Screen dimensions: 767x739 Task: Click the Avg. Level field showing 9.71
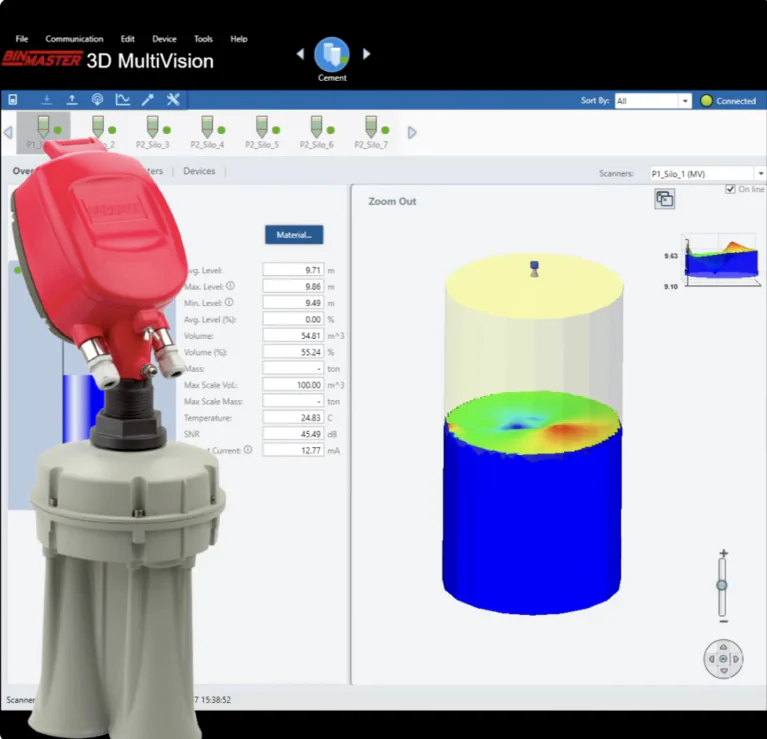pos(293,270)
